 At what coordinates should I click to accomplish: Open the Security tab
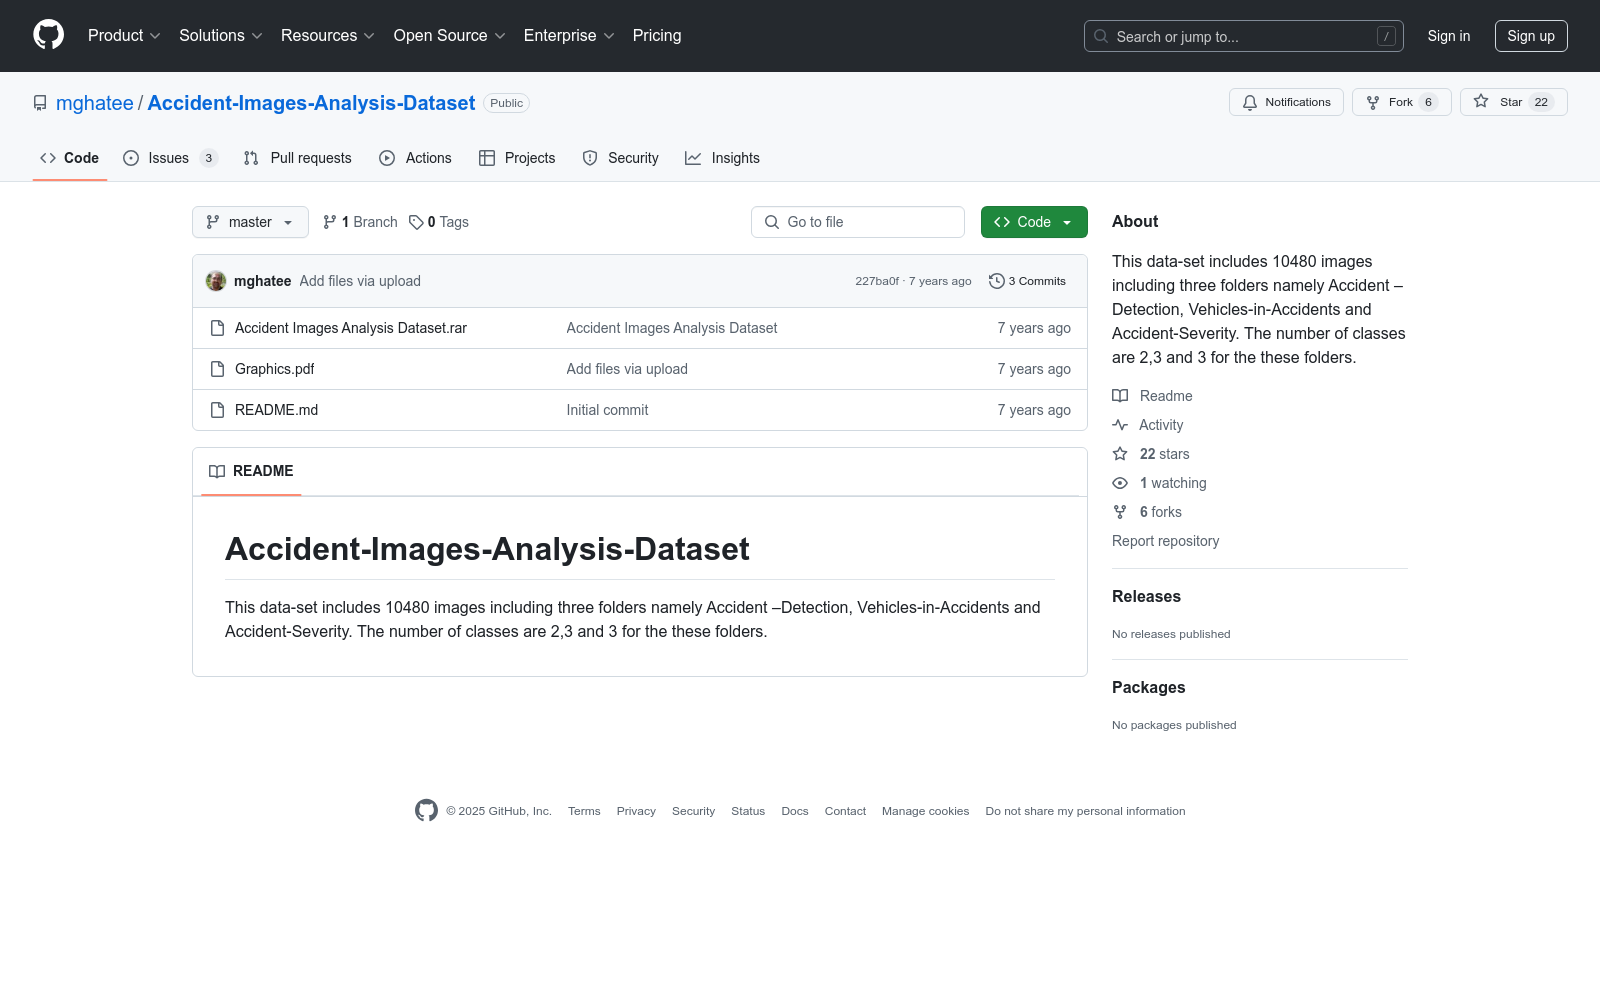click(620, 158)
